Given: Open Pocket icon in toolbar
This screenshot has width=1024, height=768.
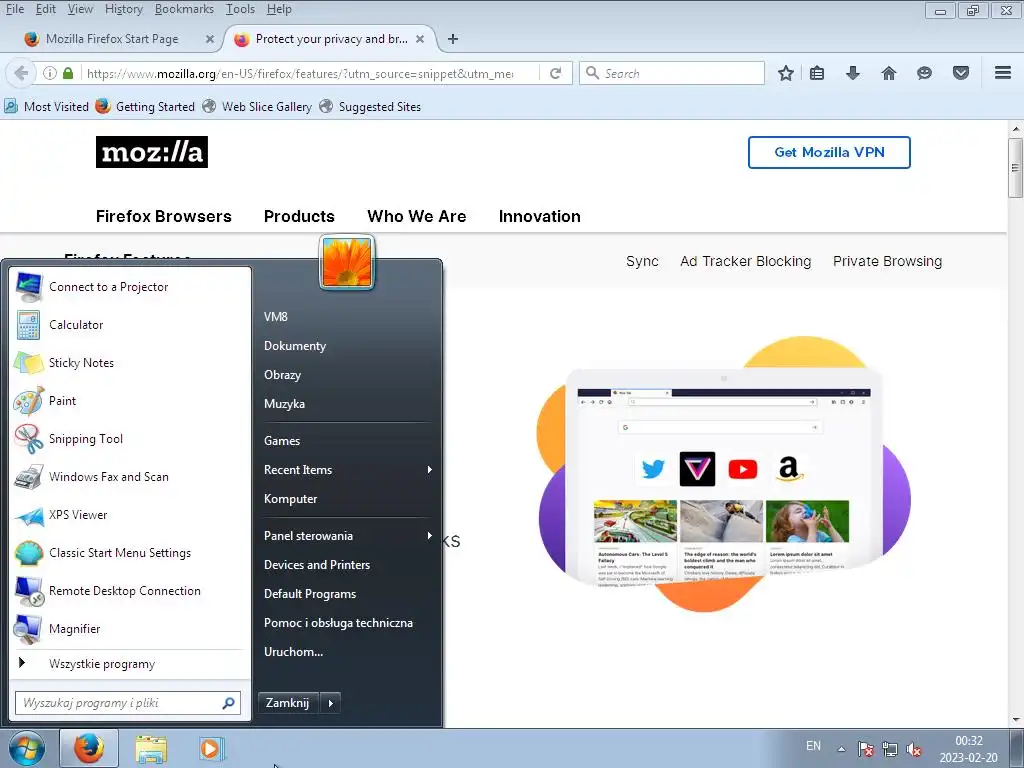Looking at the screenshot, I should coord(961,73).
